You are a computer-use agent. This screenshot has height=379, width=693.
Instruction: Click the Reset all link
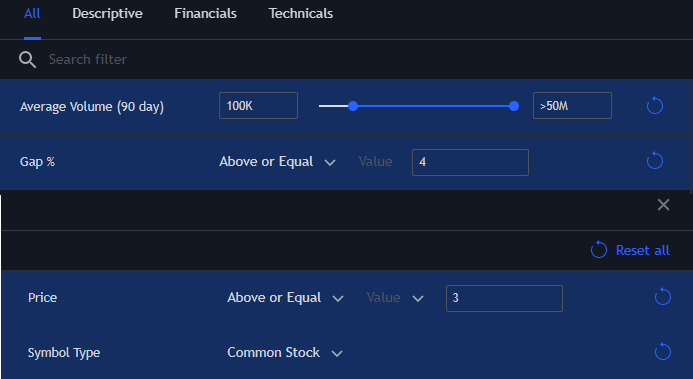pyautogui.click(x=630, y=250)
